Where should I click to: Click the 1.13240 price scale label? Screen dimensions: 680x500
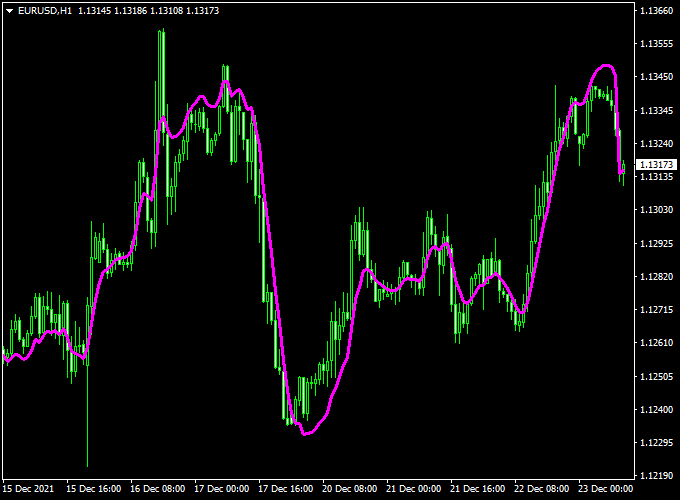[657, 144]
